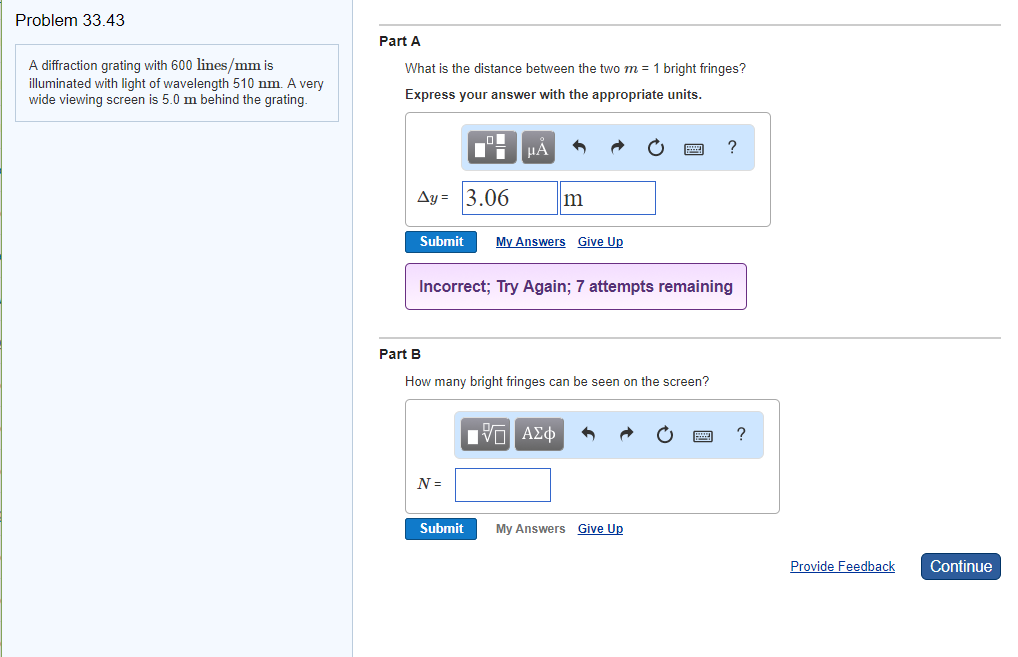Open math templates tool in Part B

coord(486,434)
